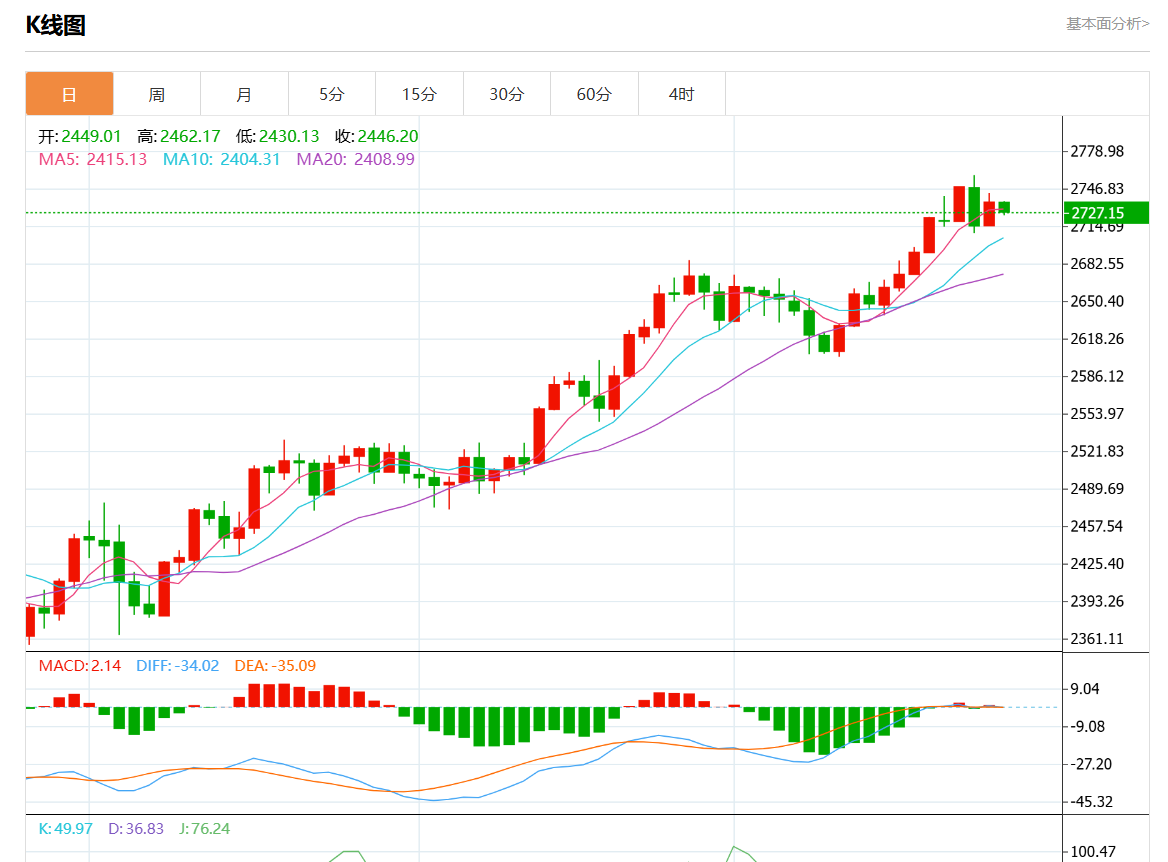Click the MA5: 2415.13 indicator label
The height and width of the screenshot is (862, 1168).
(92, 159)
